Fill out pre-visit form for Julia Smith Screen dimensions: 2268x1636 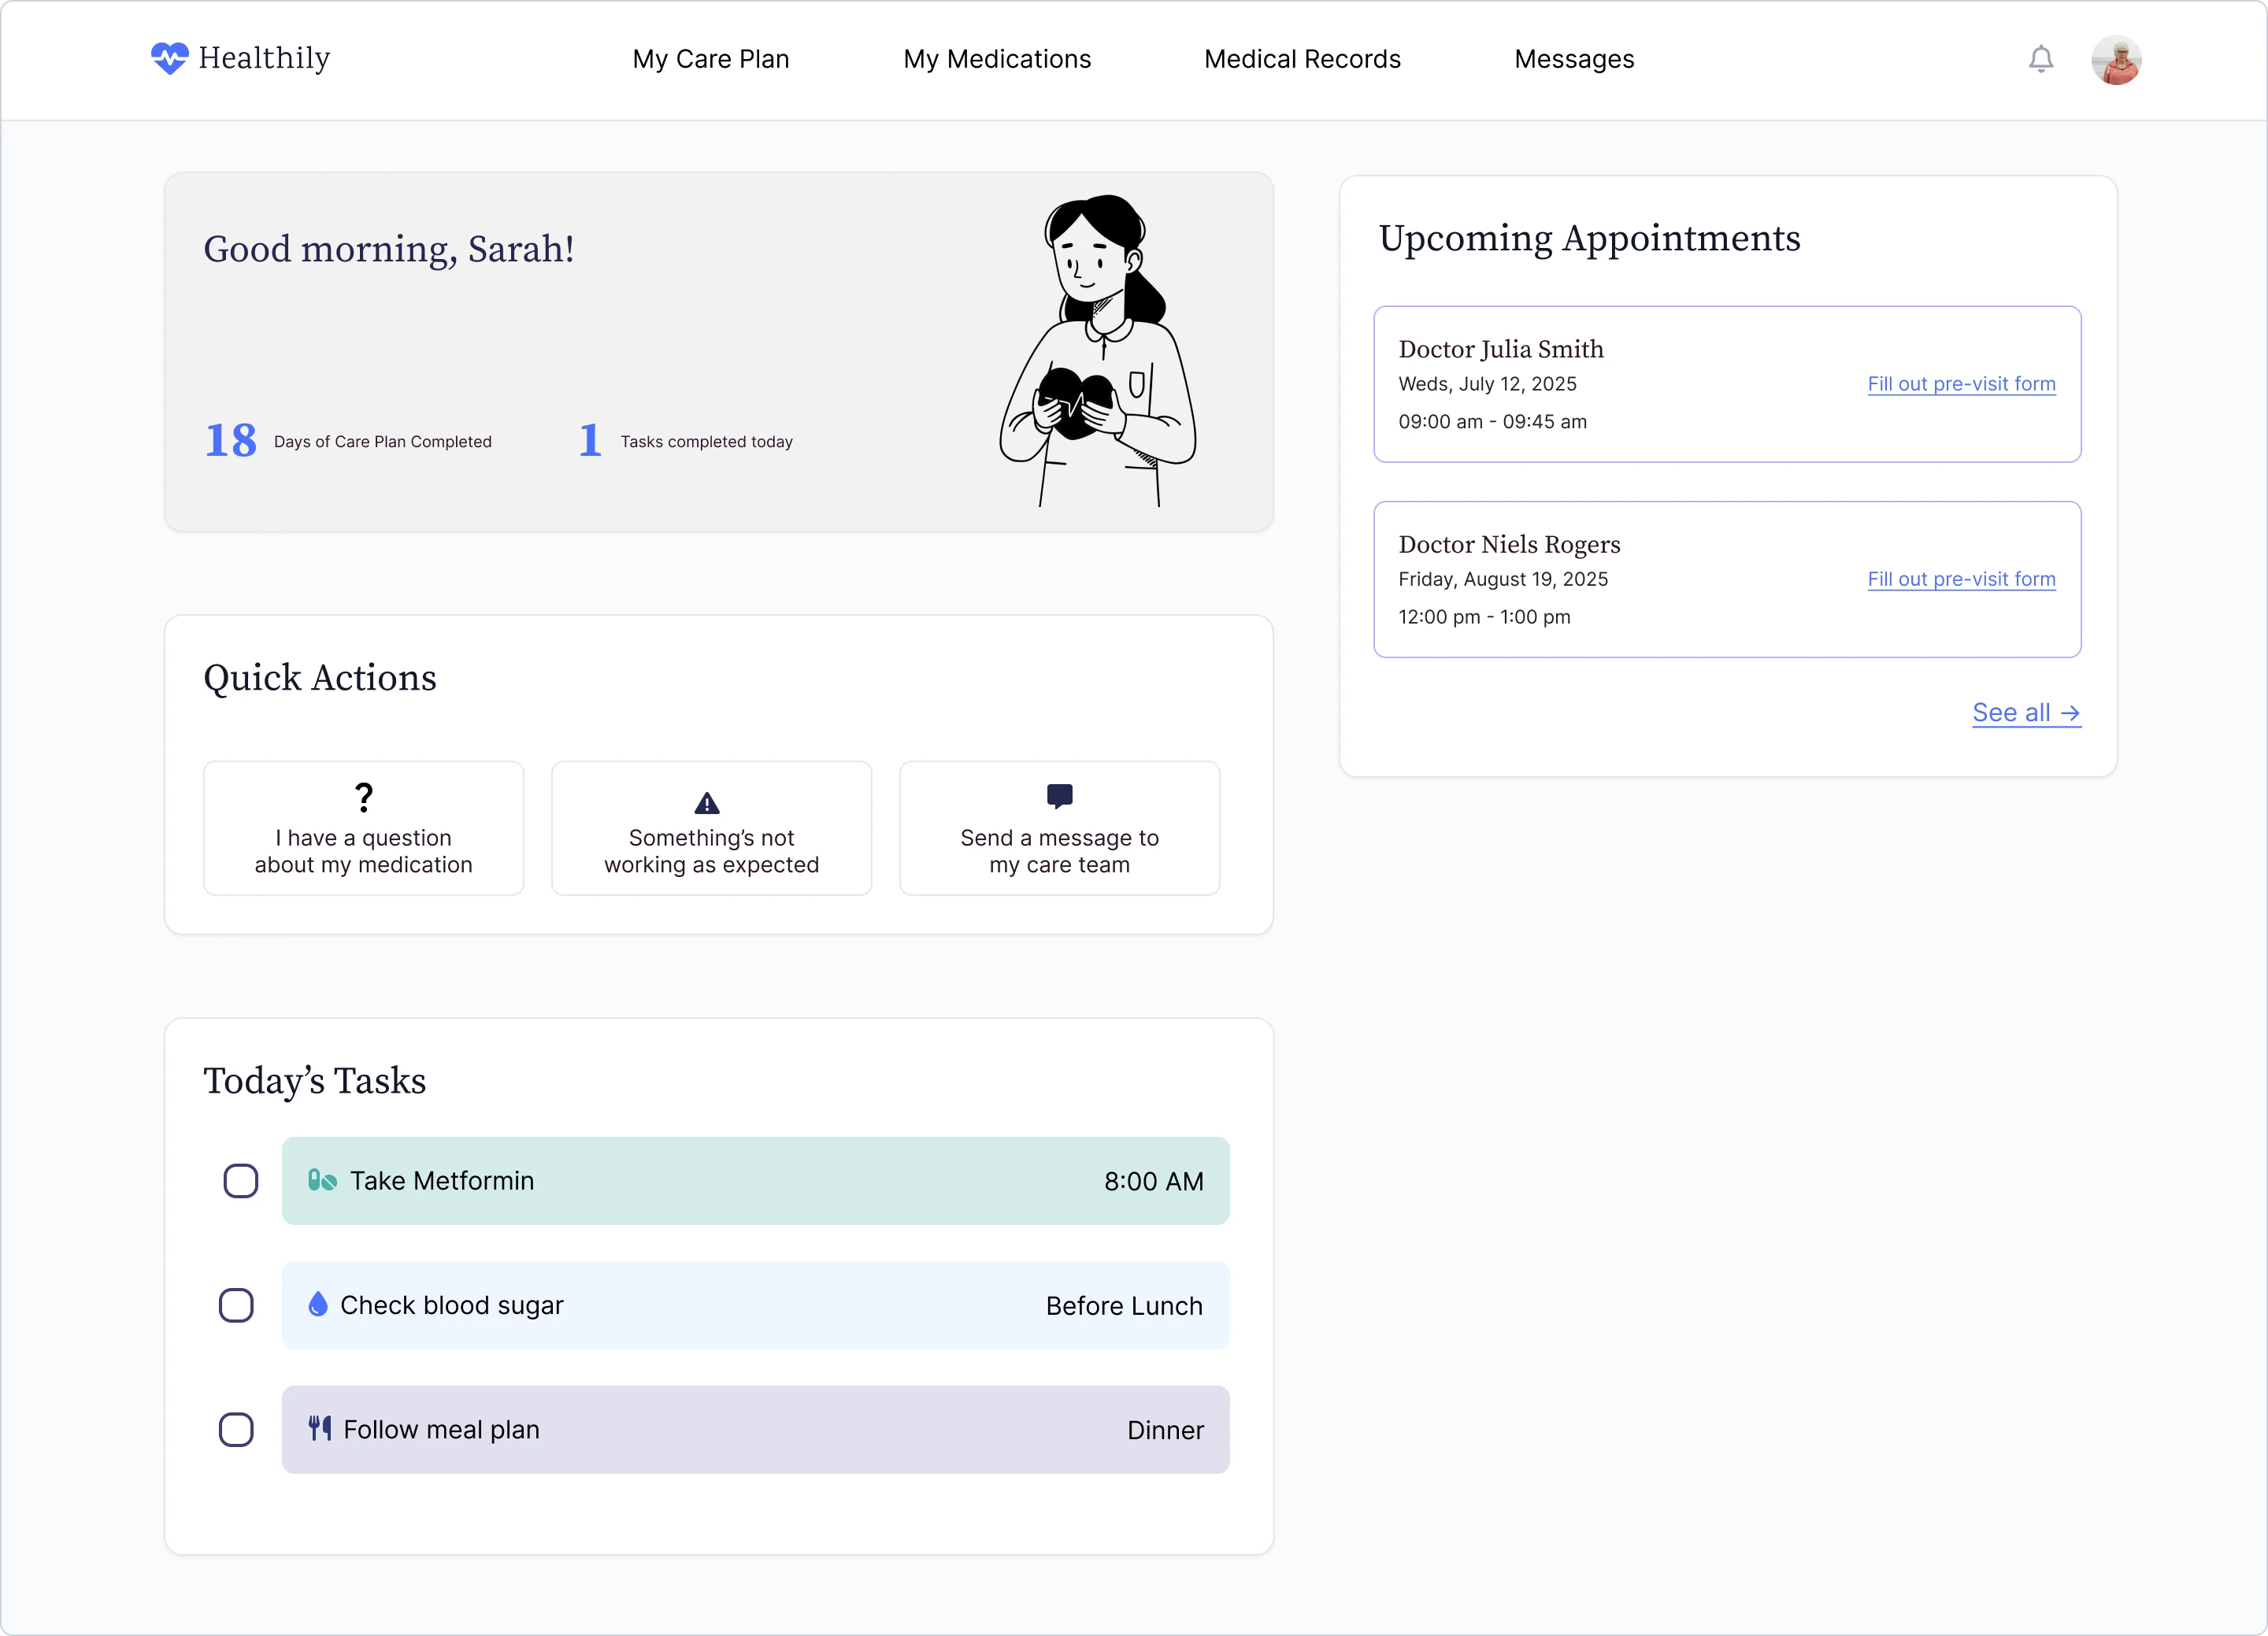pos(1960,384)
